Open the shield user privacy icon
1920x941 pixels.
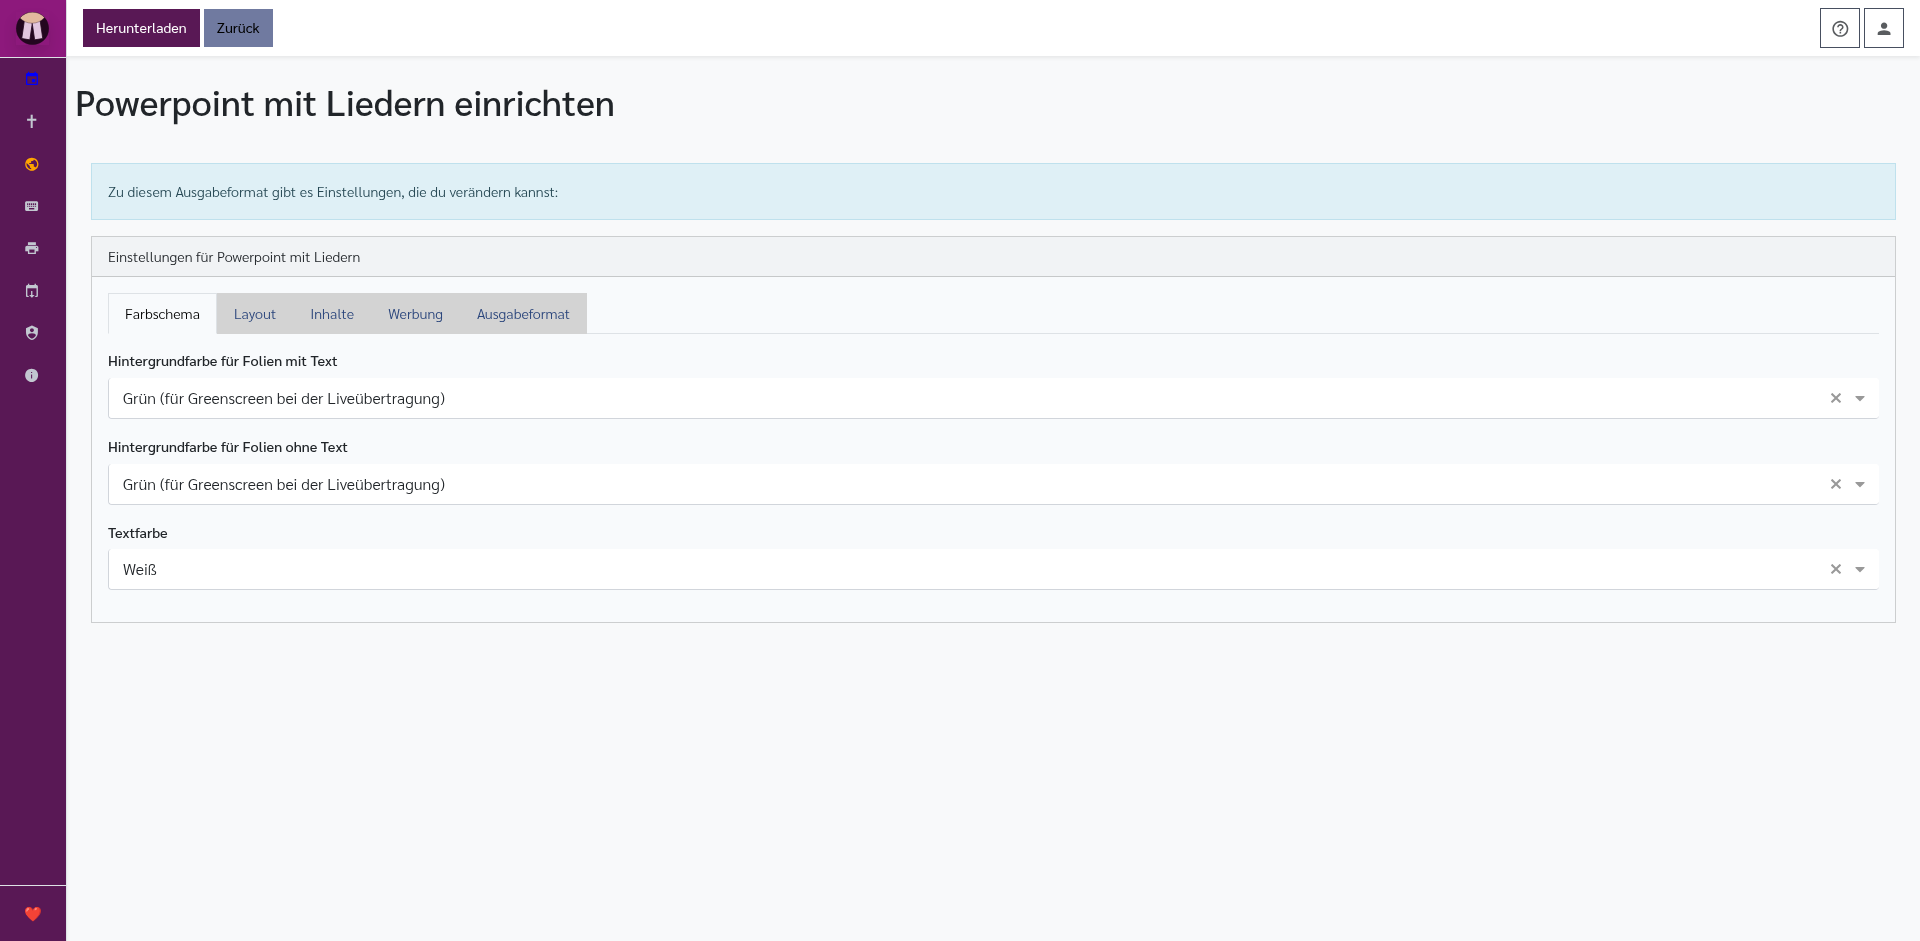32,333
